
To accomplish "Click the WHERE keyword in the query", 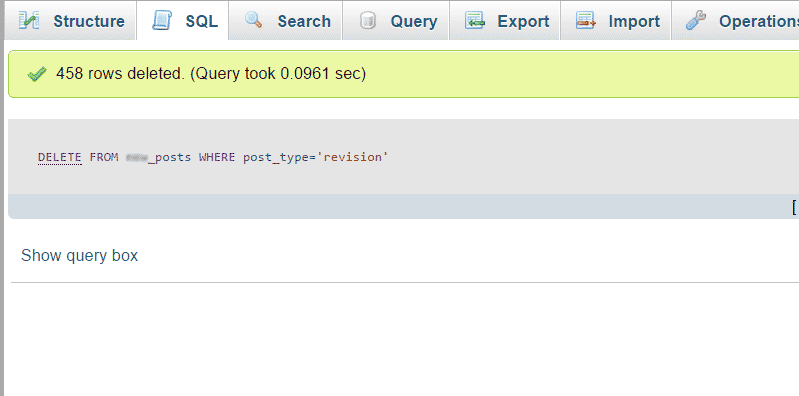I will (217, 157).
